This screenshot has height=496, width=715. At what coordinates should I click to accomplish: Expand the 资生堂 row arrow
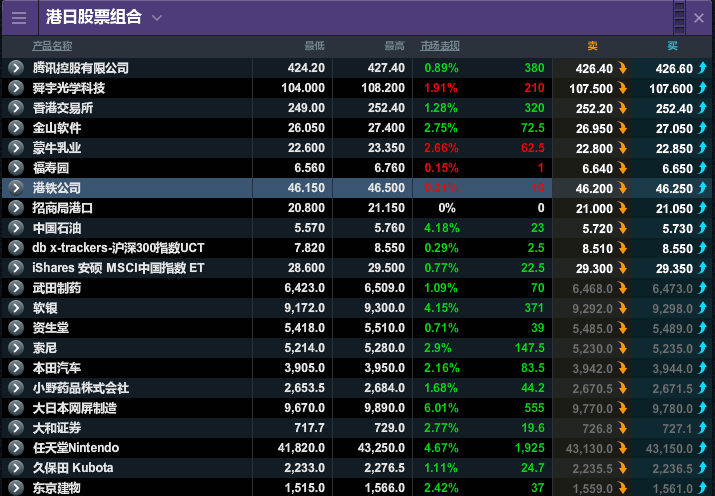point(16,328)
